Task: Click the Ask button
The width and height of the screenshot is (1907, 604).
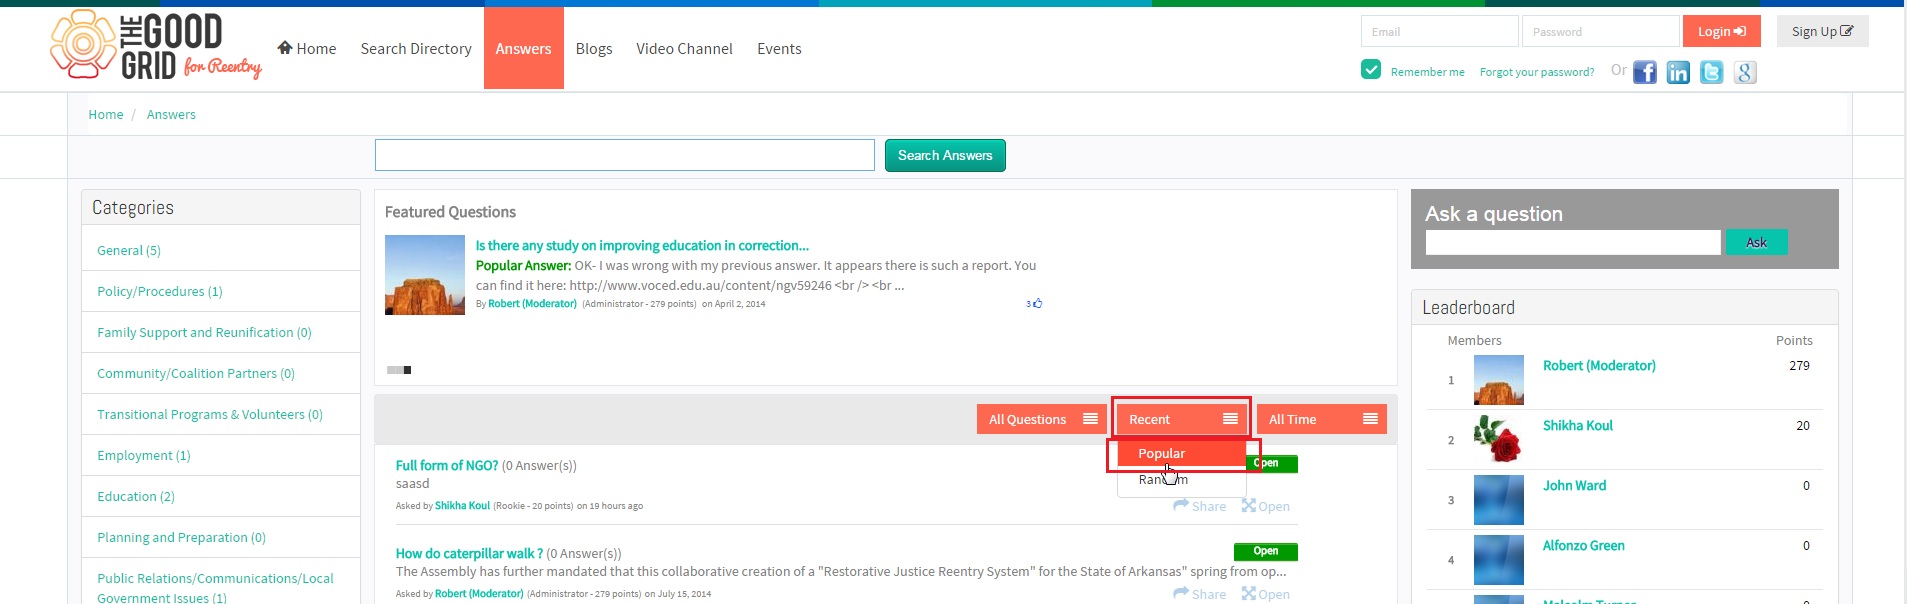Action: tap(1757, 242)
